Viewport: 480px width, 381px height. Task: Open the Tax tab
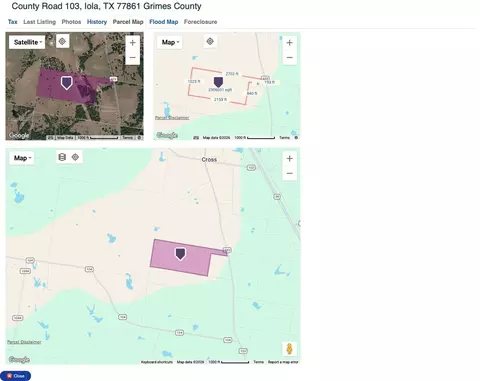tap(12, 22)
